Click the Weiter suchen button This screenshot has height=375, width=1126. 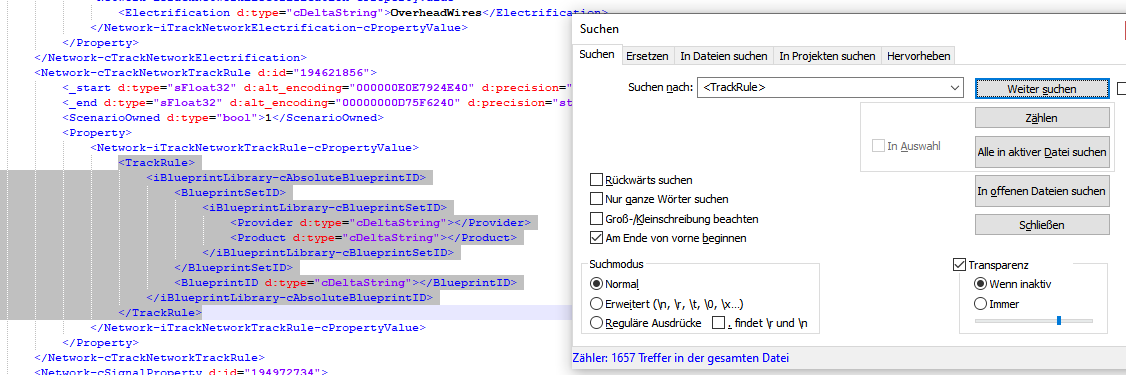click(x=1041, y=88)
